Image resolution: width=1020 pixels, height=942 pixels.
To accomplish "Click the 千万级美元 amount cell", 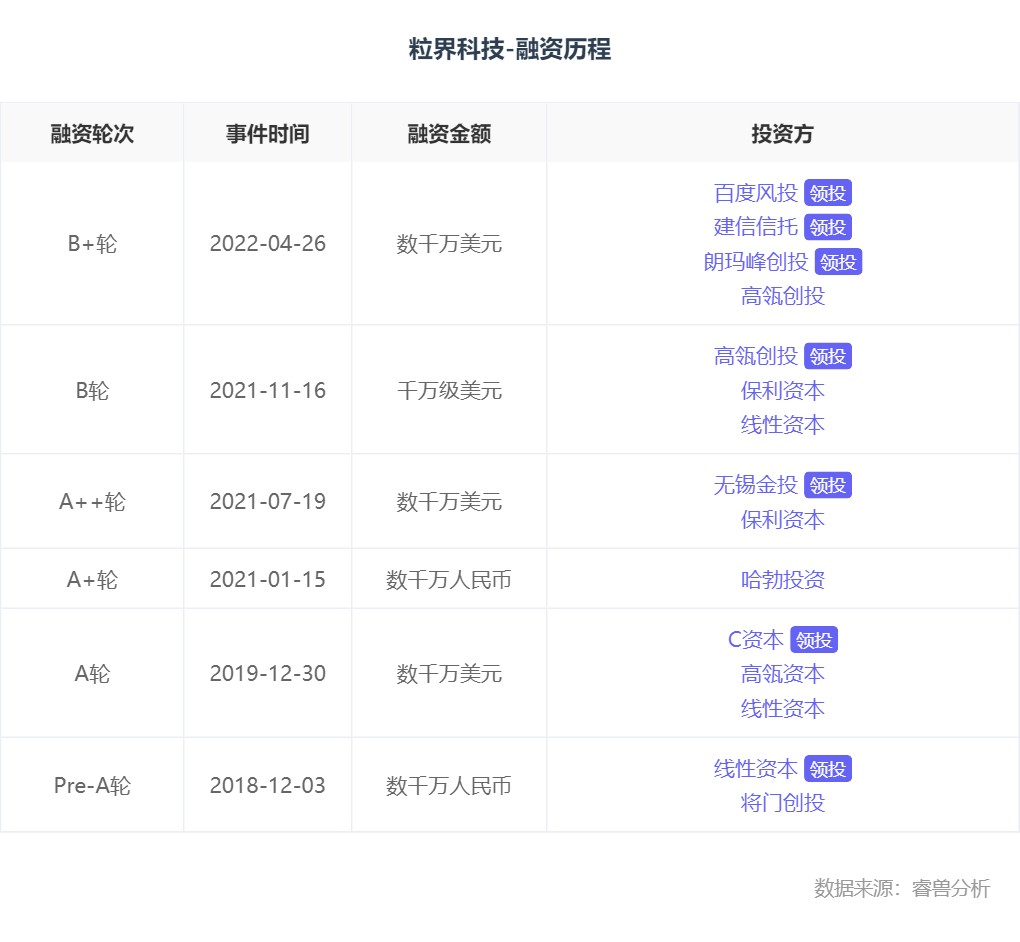I will 449,391.
